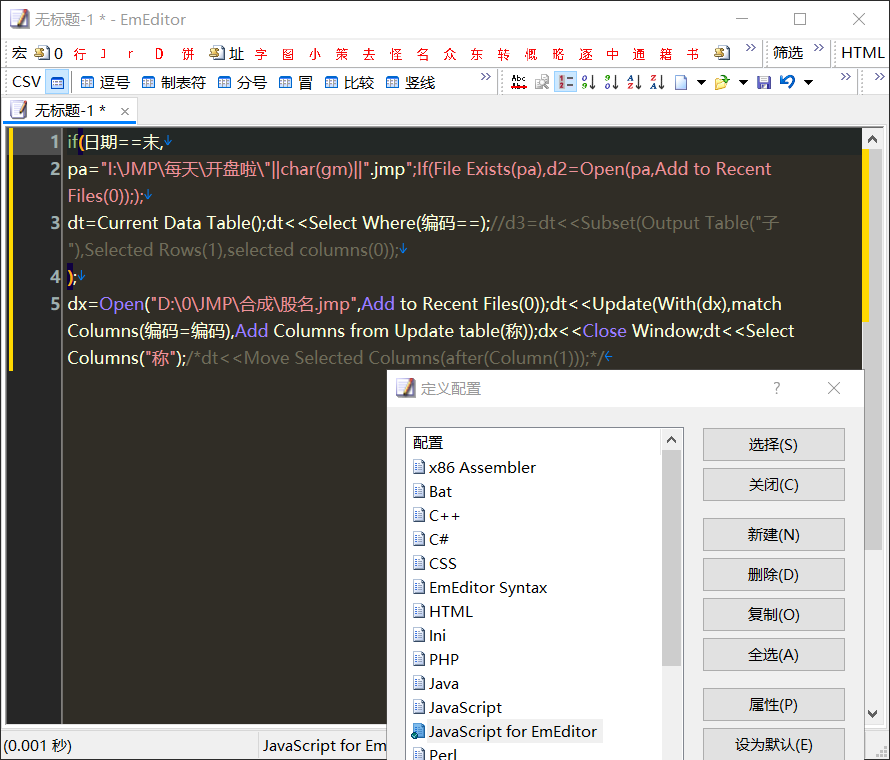Open the New file dropdown arrow

point(701,83)
